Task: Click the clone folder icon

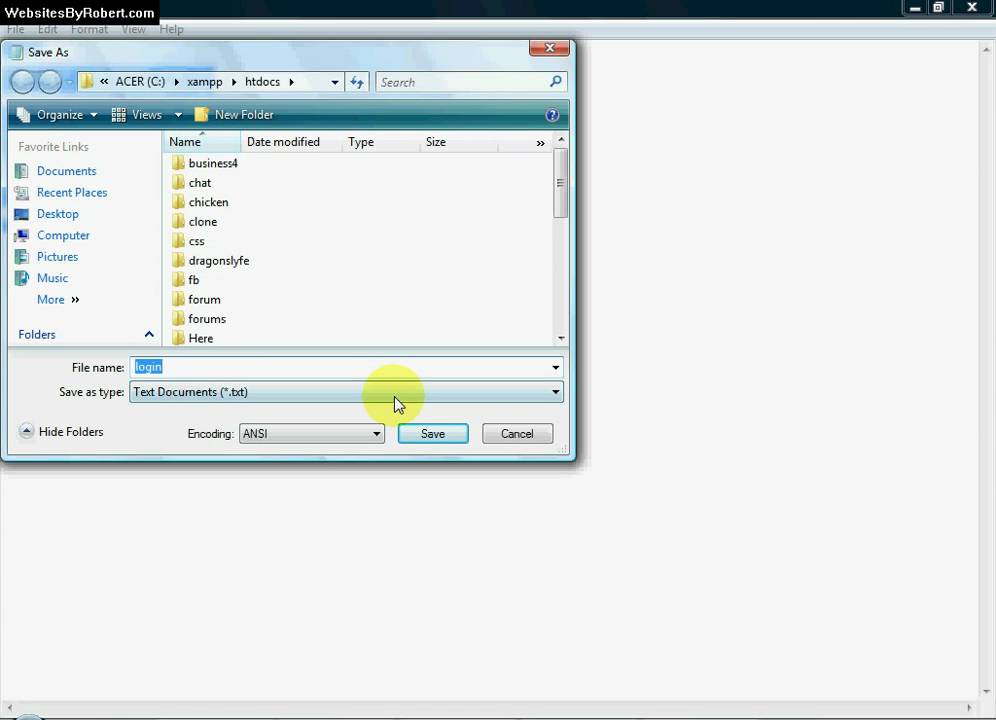Action: 178,221
